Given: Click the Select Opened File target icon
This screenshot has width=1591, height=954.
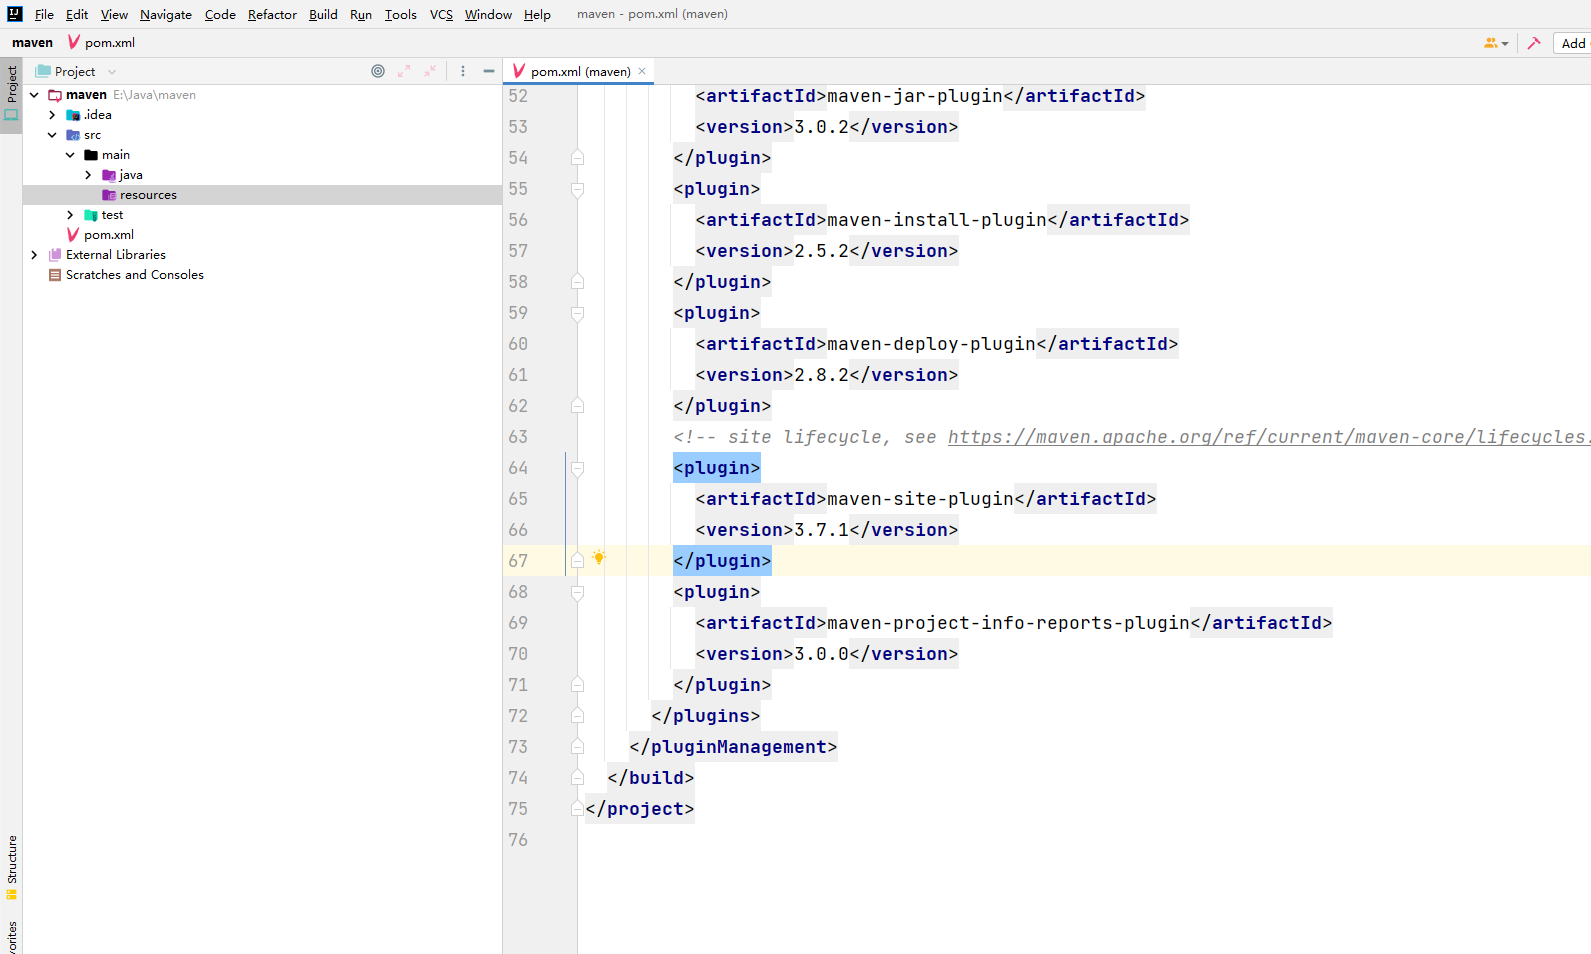Looking at the screenshot, I should click(378, 71).
